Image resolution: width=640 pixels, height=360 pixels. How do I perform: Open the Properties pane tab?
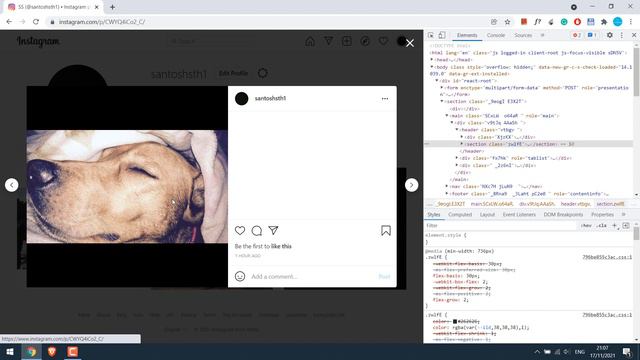click(x=602, y=215)
